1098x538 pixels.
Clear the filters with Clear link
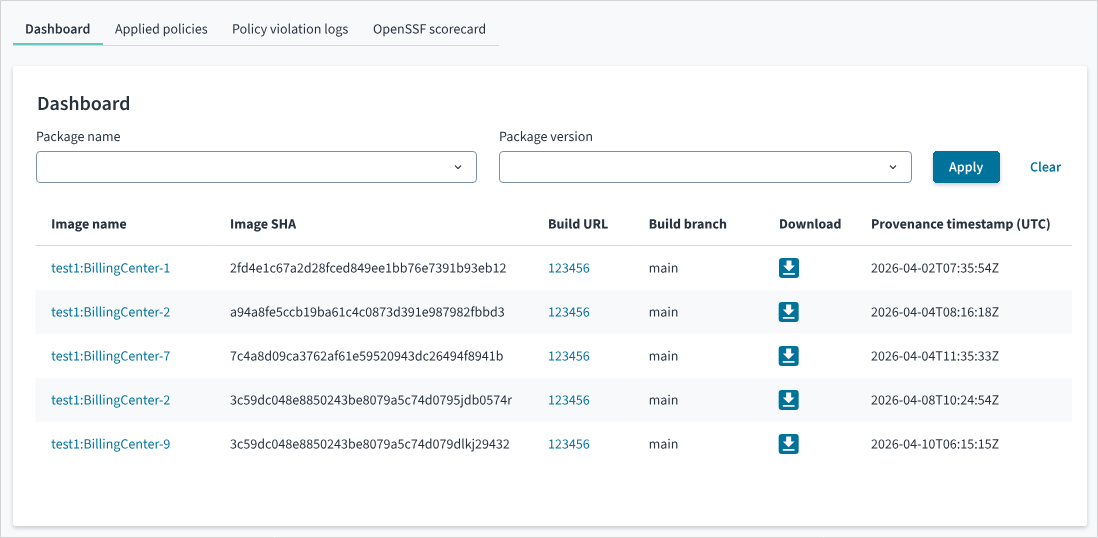coord(1045,167)
